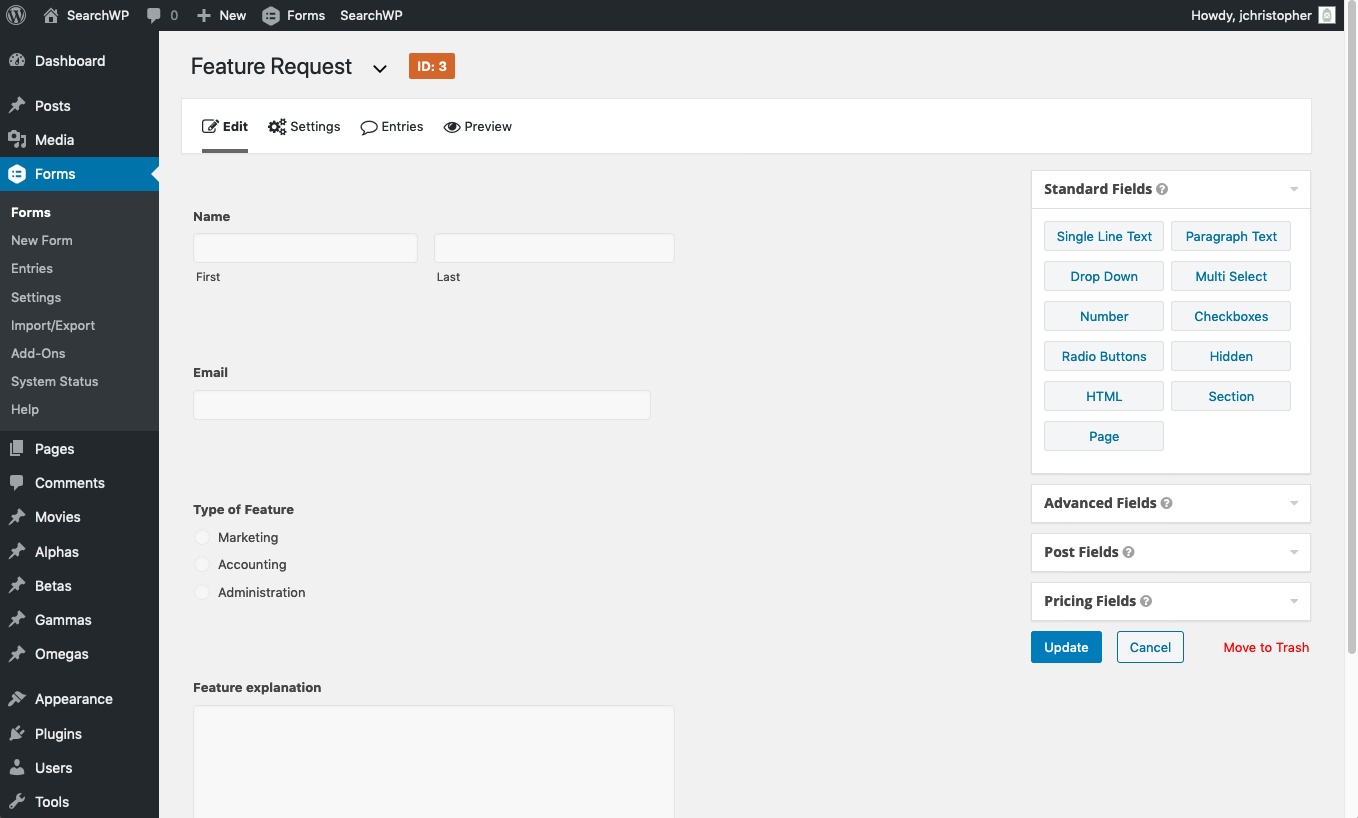The width and height of the screenshot is (1358, 818).
Task: Click the Comments icon in sidebar
Action: pyautogui.click(x=17, y=483)
